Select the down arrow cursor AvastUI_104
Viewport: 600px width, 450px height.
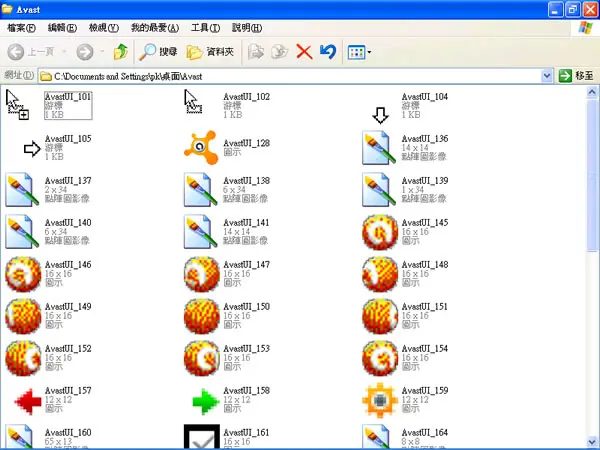[x=380, y=115]
